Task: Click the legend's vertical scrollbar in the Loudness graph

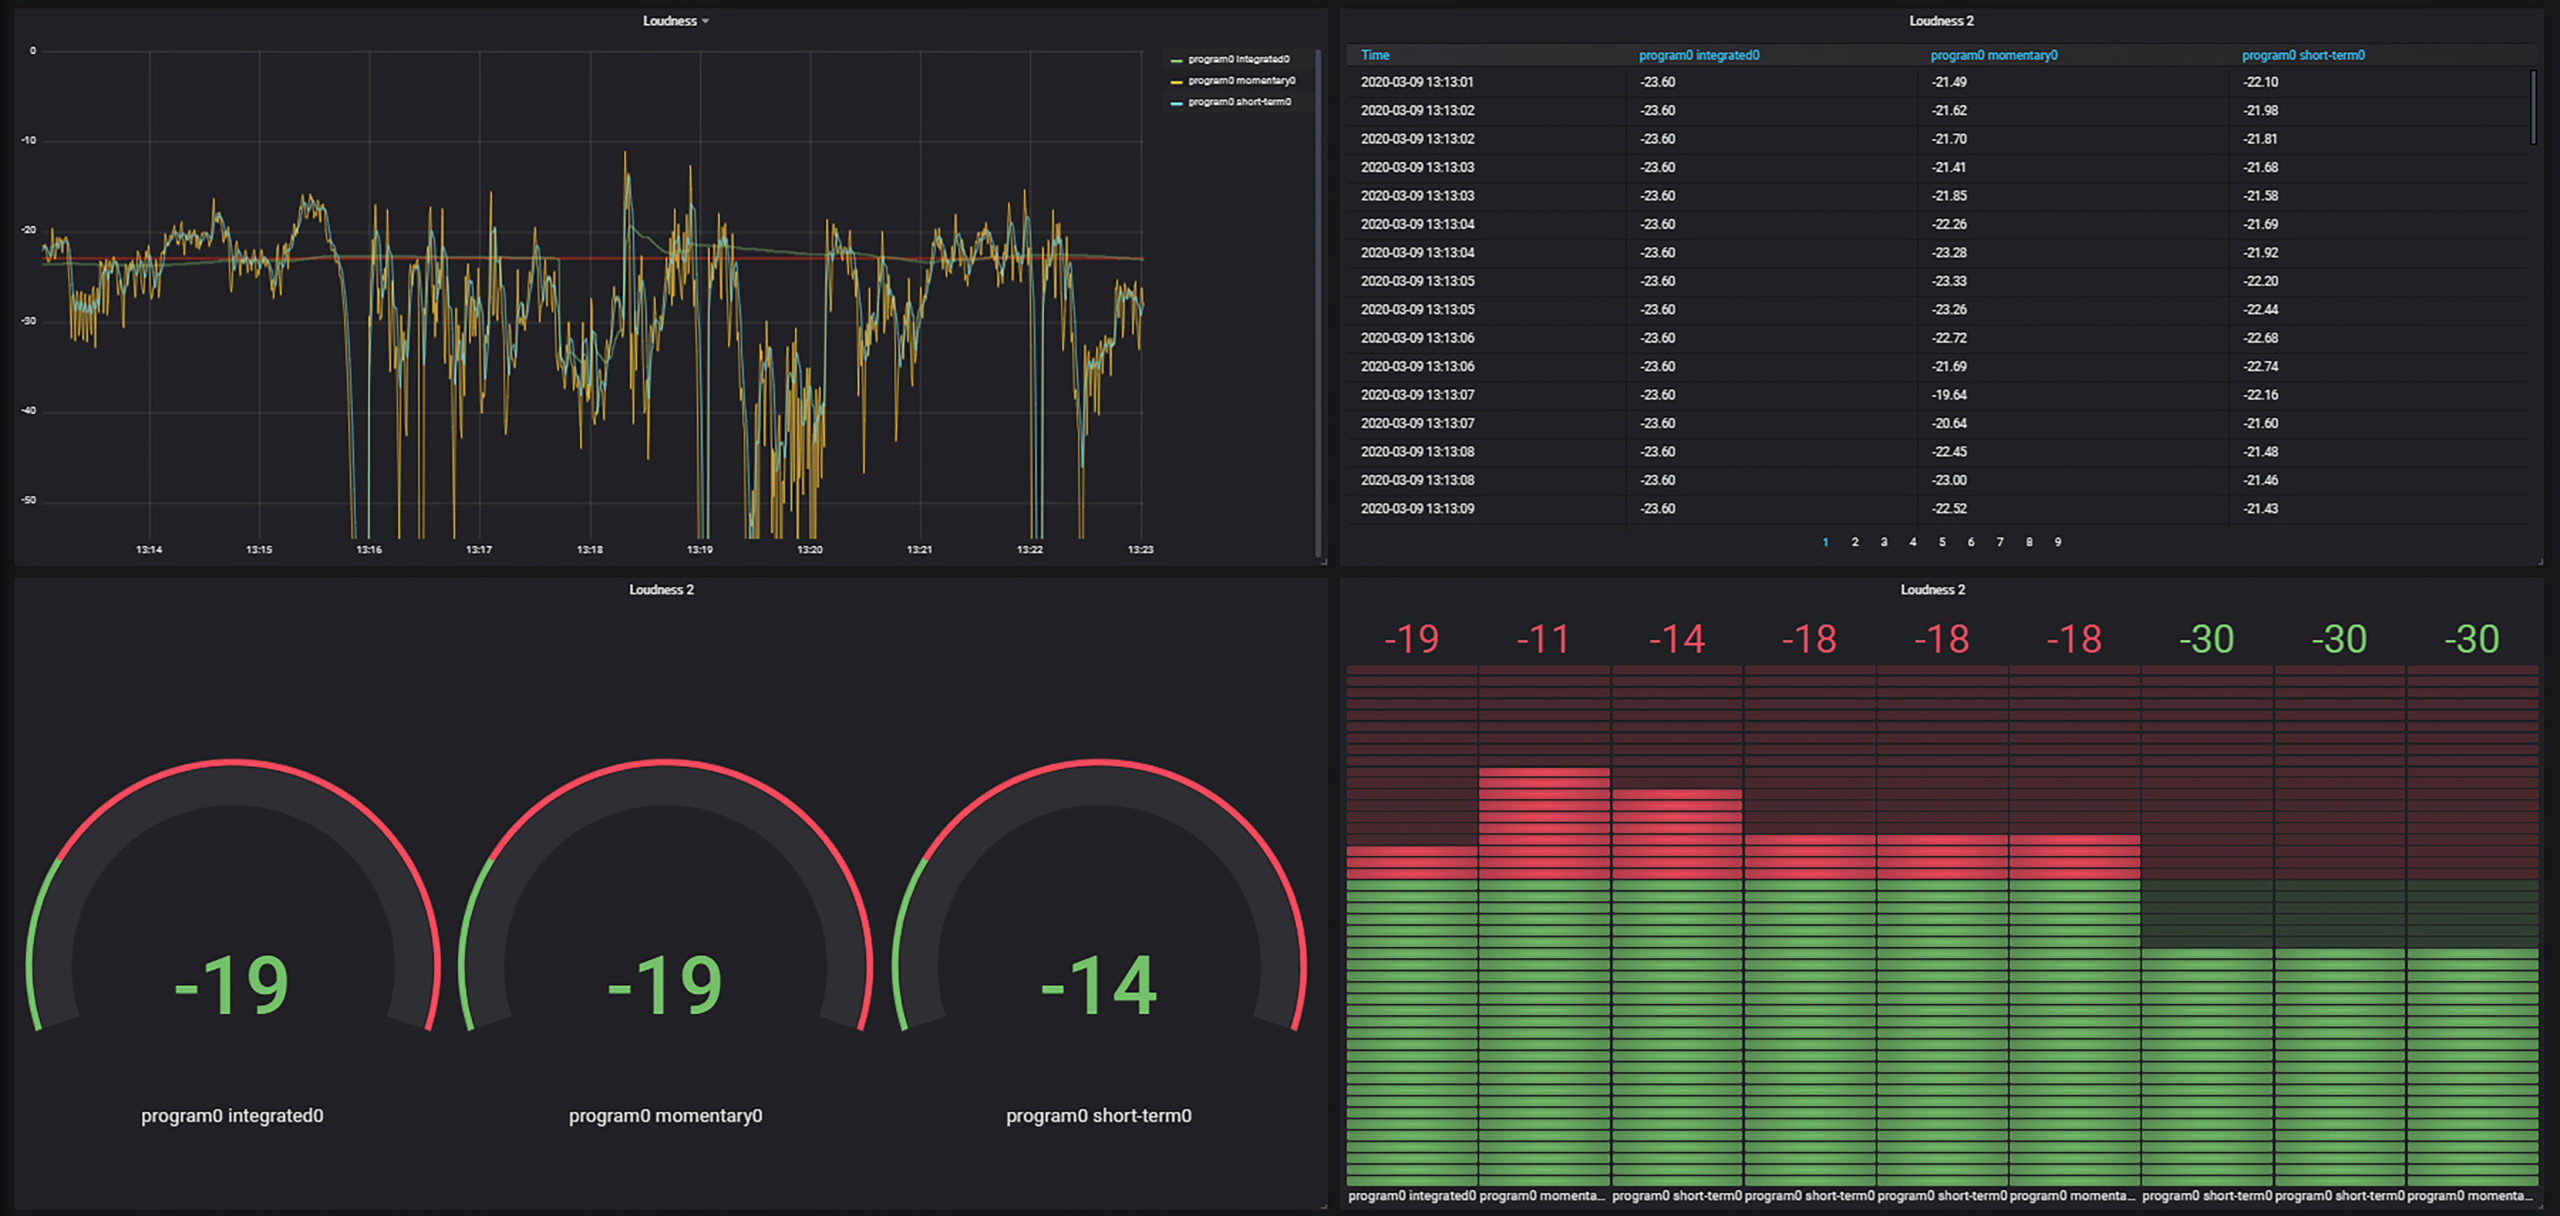Action: point(1318,300)
